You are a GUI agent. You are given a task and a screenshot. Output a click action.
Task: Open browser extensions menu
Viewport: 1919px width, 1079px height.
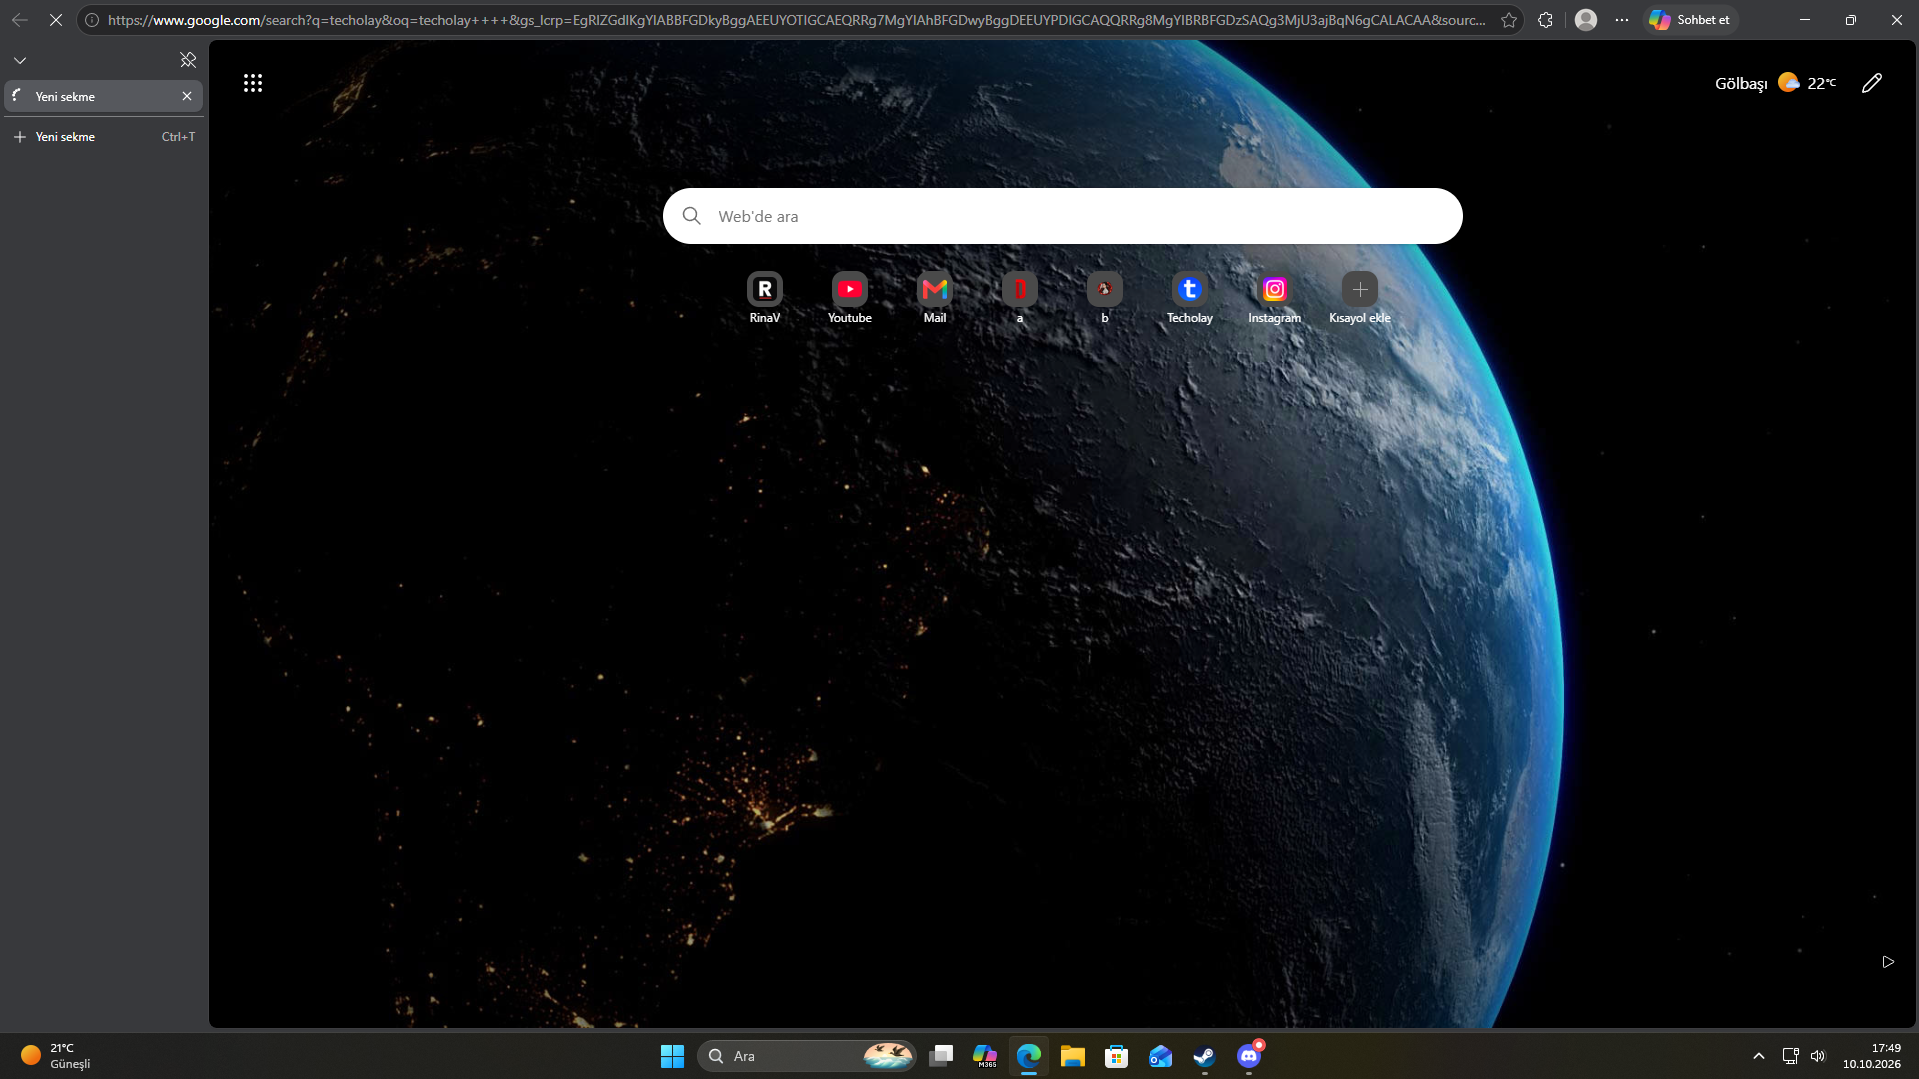pyautogui.click(x=1545, y=20)
